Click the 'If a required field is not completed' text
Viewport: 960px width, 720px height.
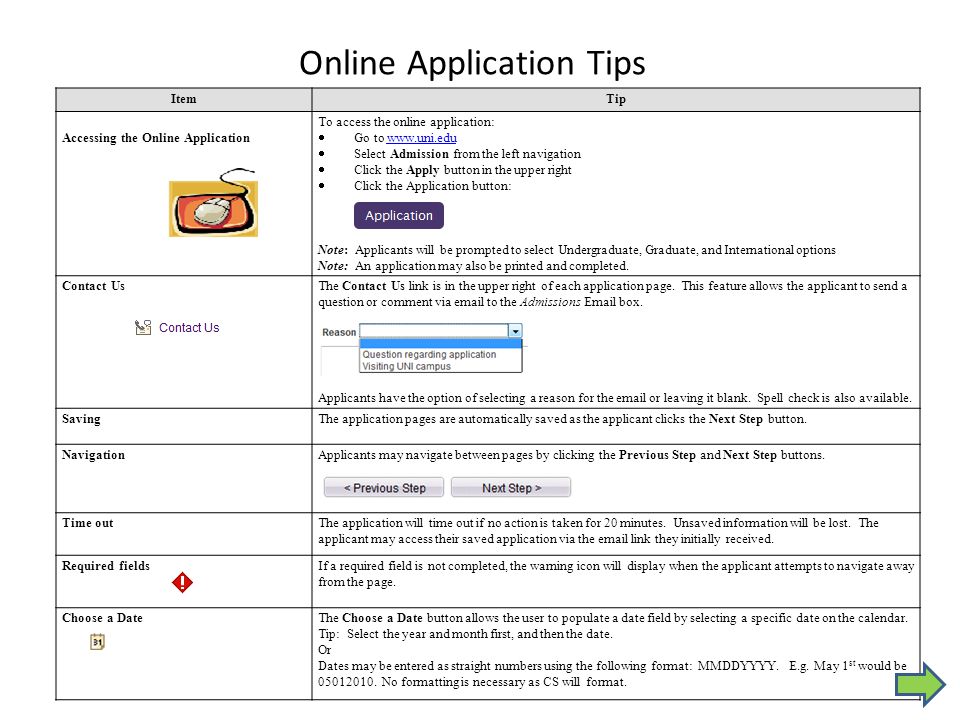click(x=616, y=574)
